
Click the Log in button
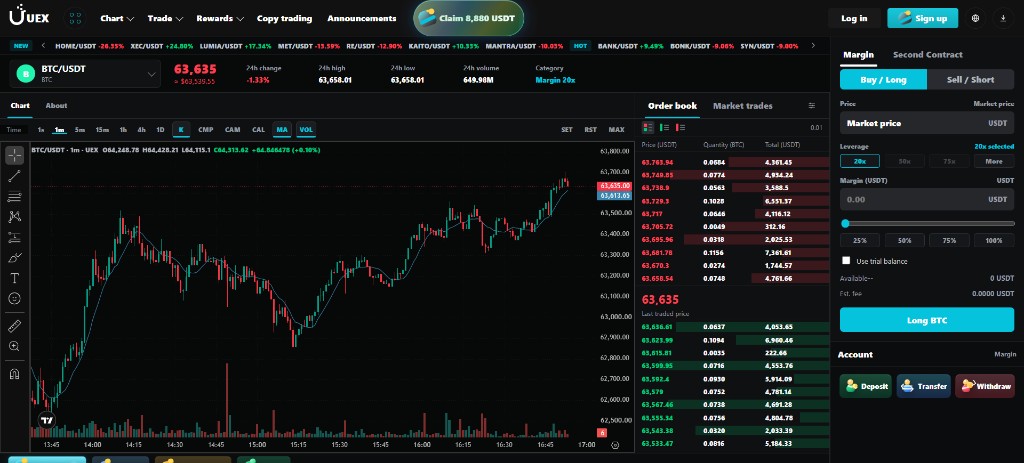point(854,18)
